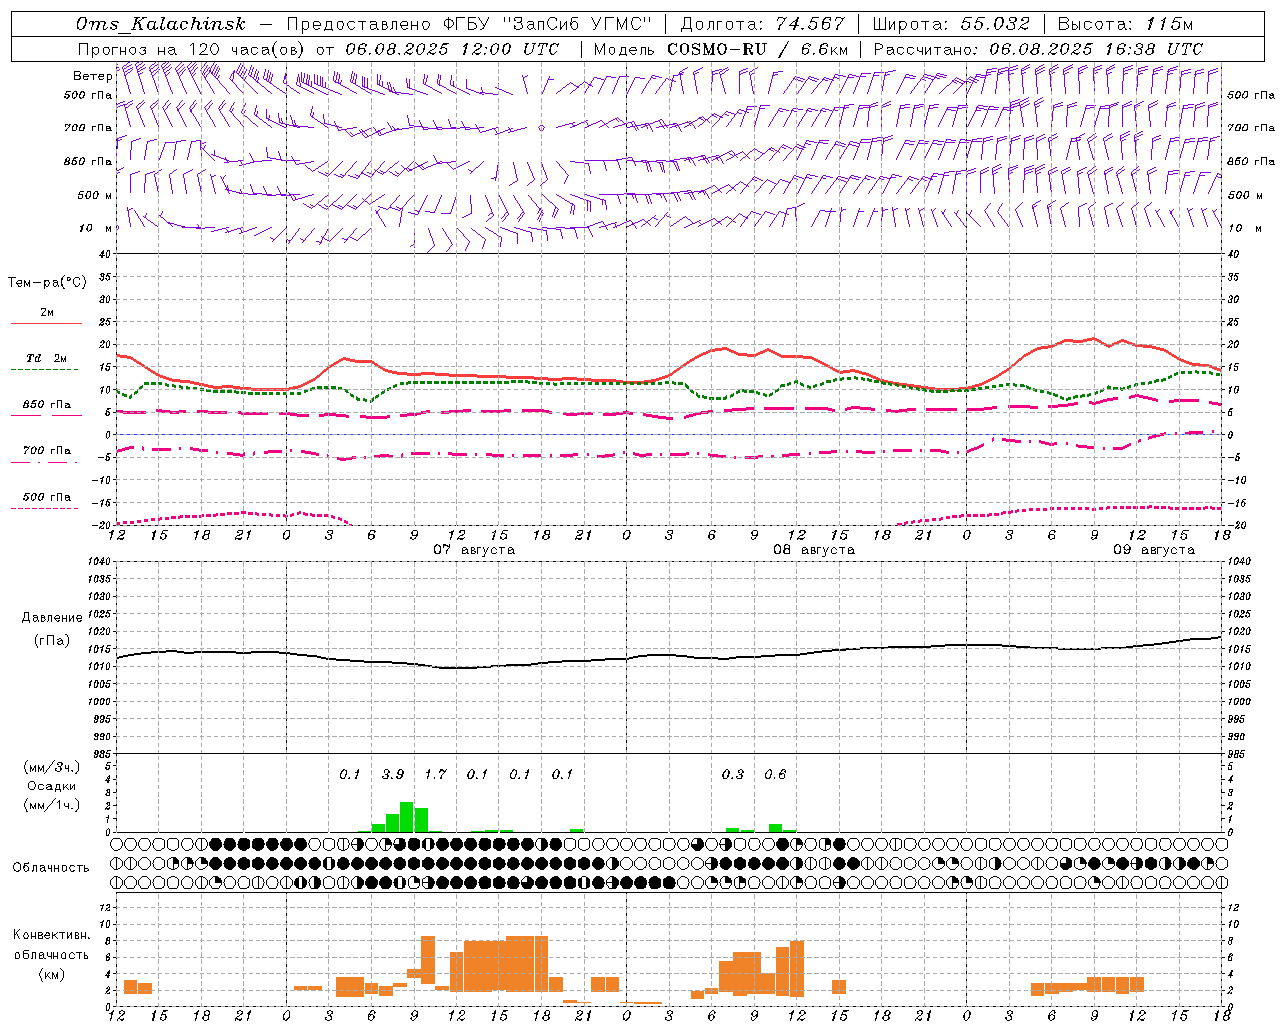Click the Конвективн. panel label

52,935
